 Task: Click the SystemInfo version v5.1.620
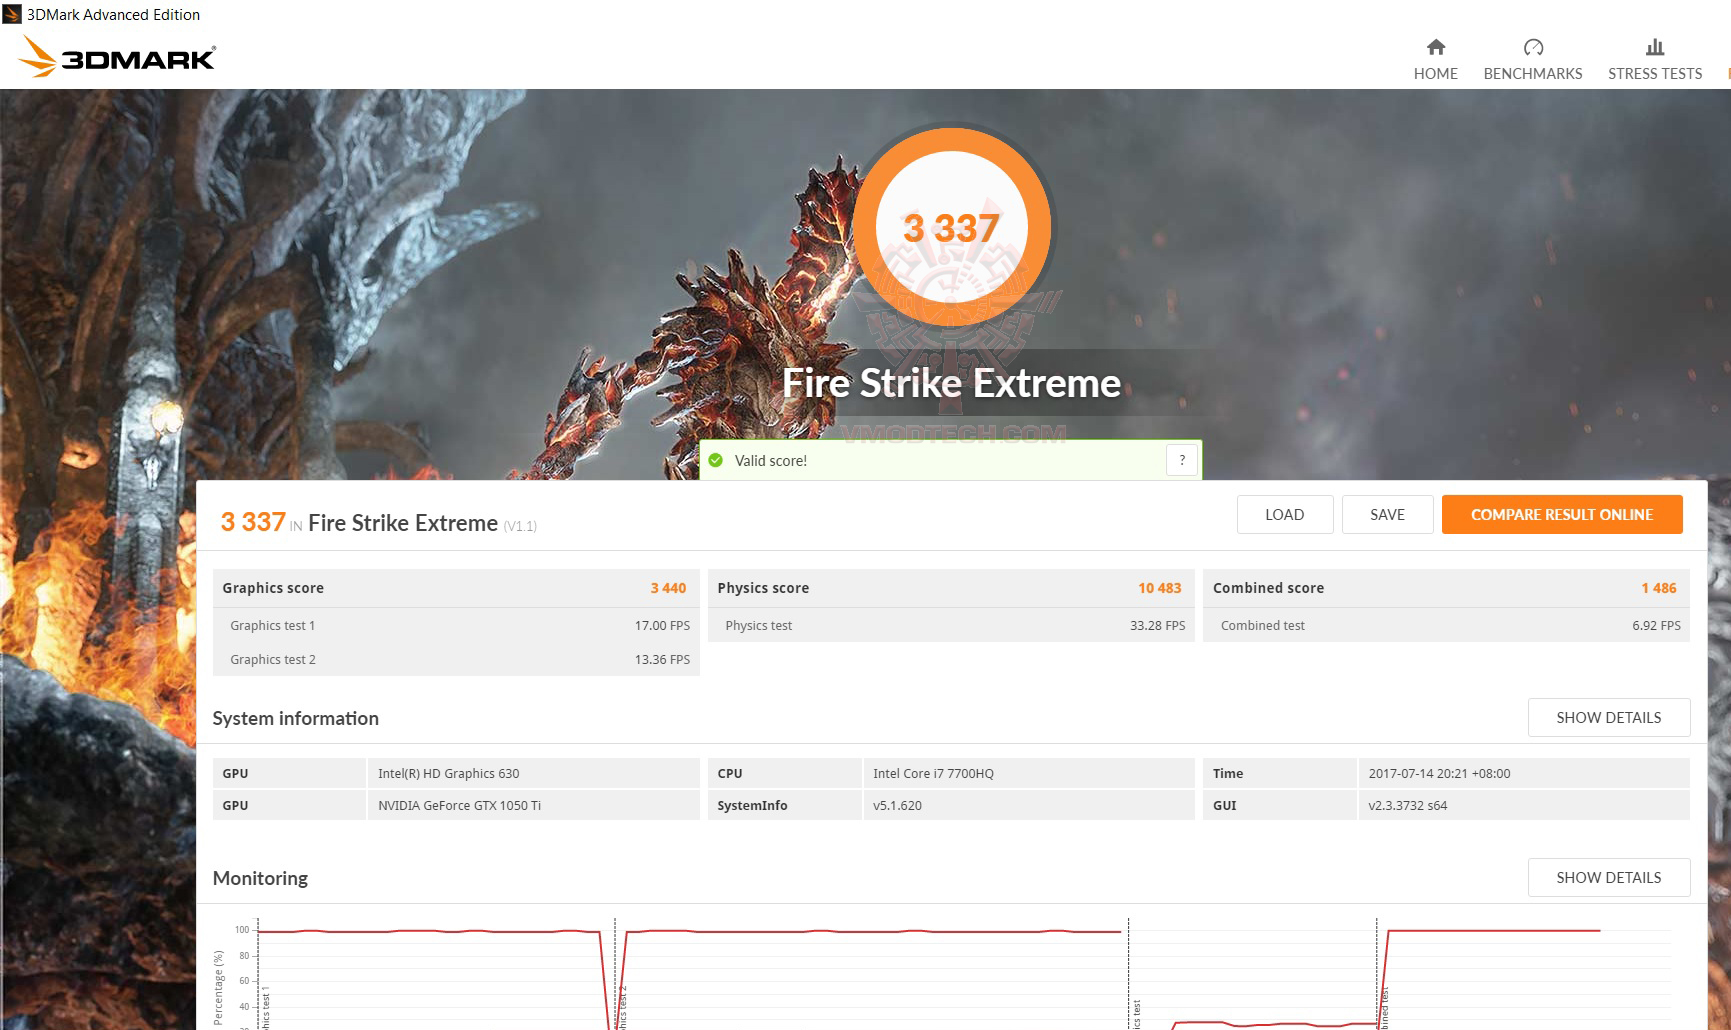pos(897,805)
